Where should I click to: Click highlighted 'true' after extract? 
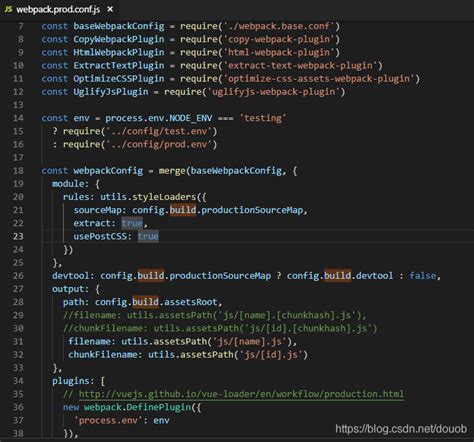pyautogui.click(x=132, y=223)
